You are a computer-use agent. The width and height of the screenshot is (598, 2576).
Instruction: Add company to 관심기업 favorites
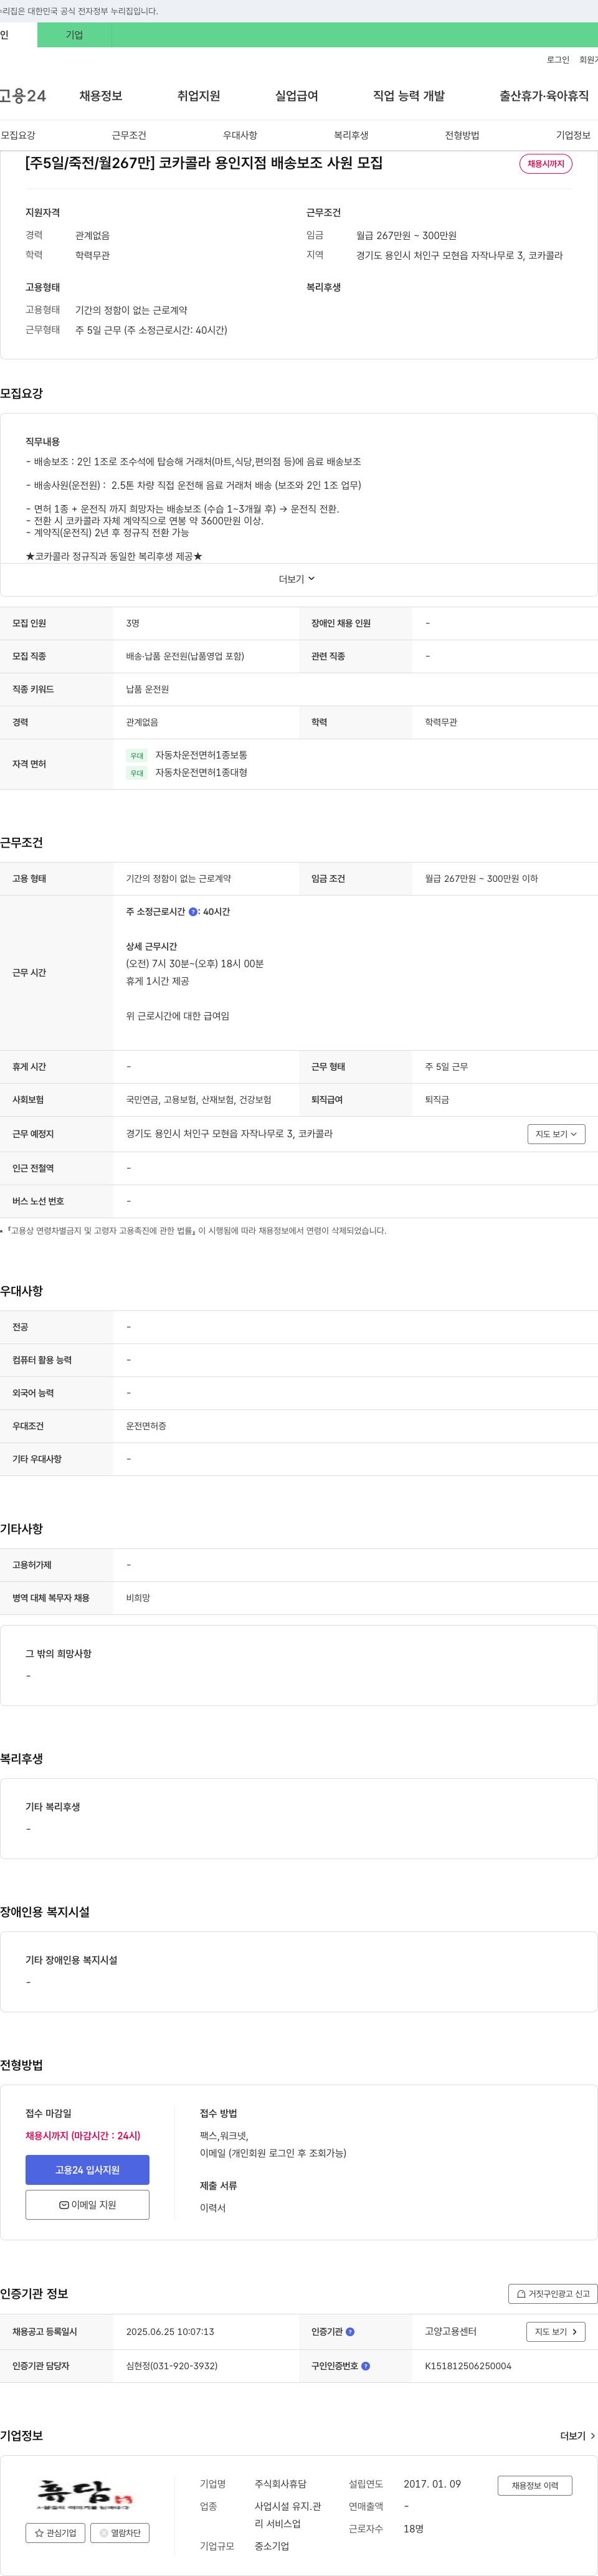pyautogui.click(x=56, y=2533)
